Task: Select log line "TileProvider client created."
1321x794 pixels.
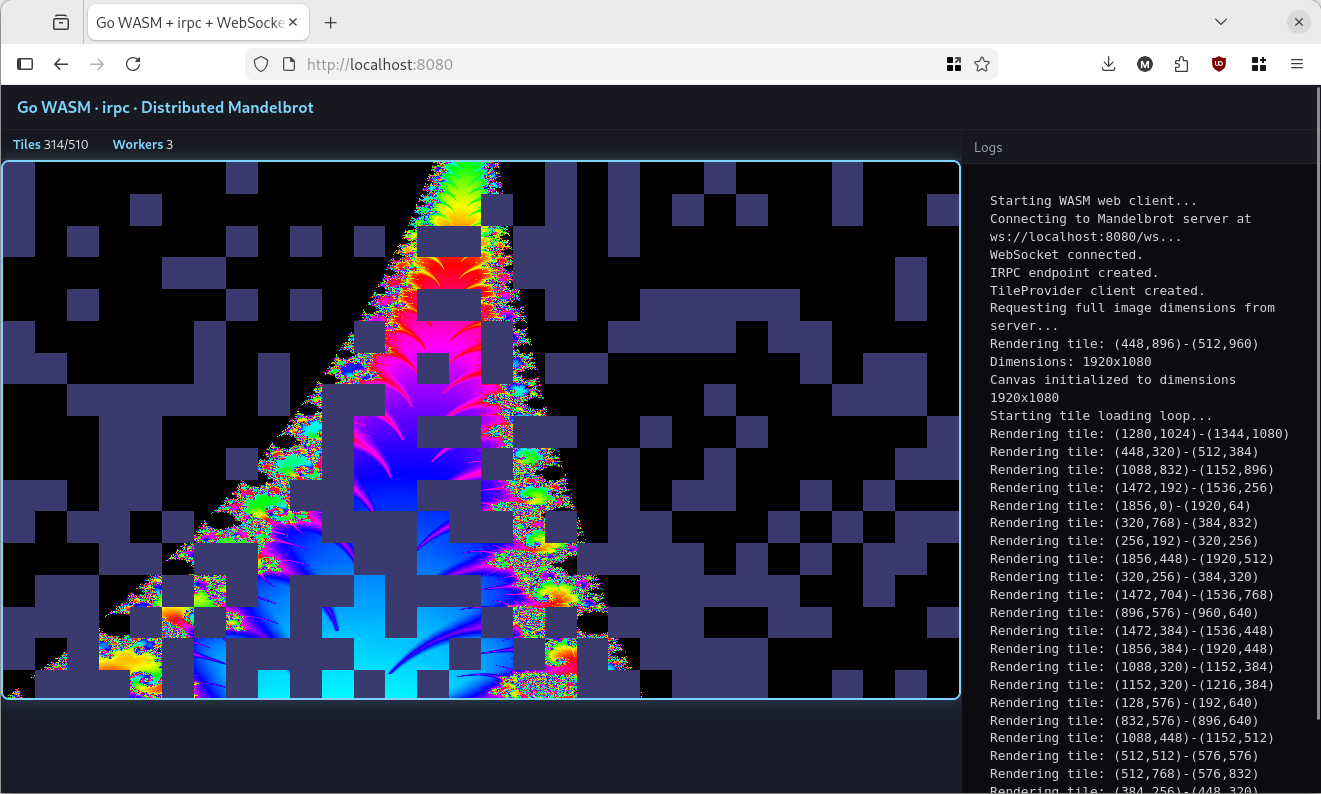Action: 1098,291
